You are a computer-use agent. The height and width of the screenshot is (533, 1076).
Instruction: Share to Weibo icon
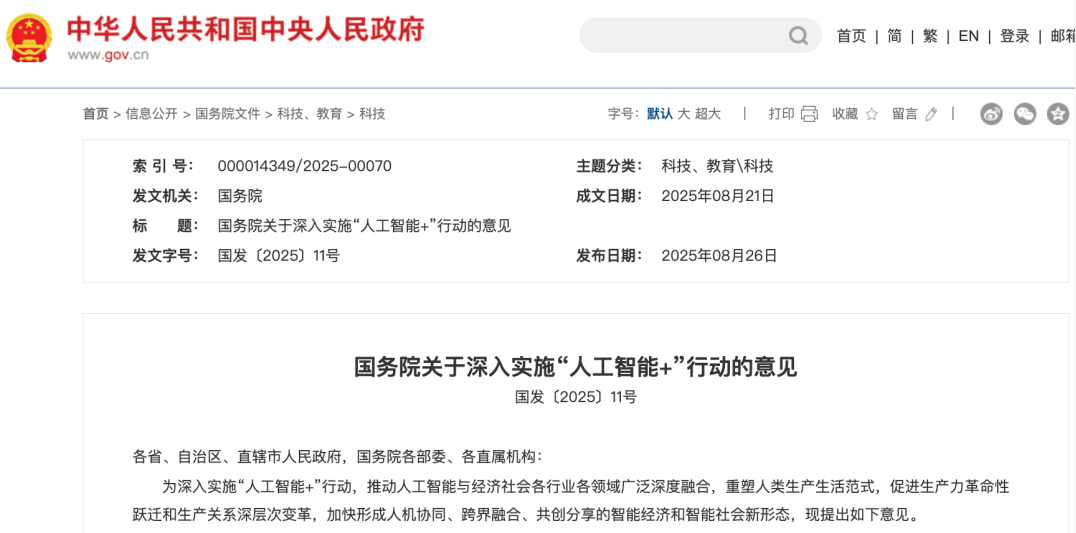coord(991,114)
